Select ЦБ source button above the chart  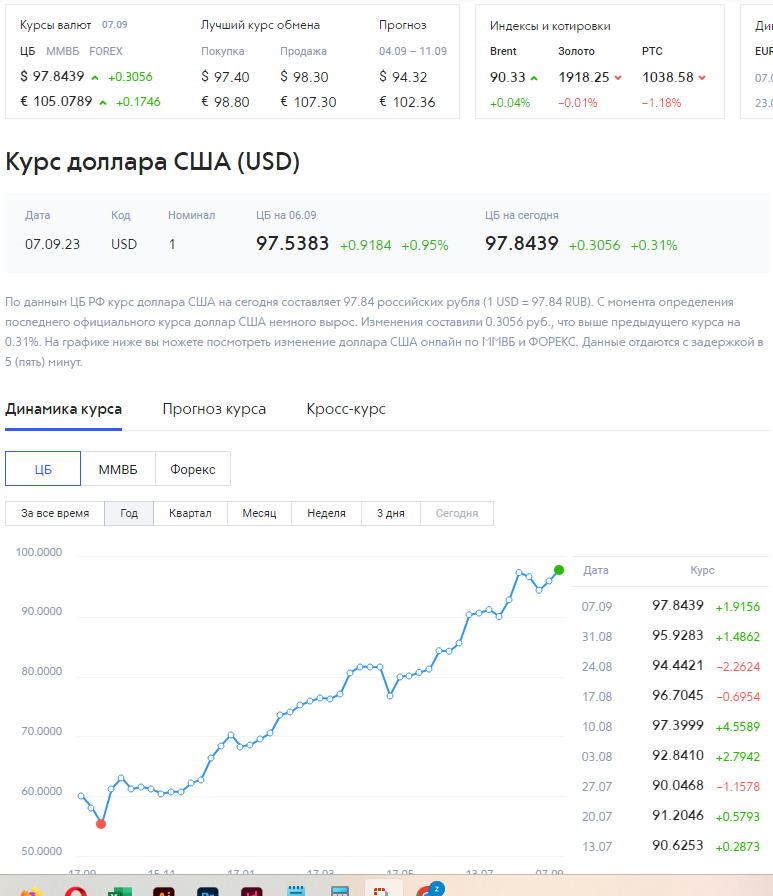click(x=43, y=469)
